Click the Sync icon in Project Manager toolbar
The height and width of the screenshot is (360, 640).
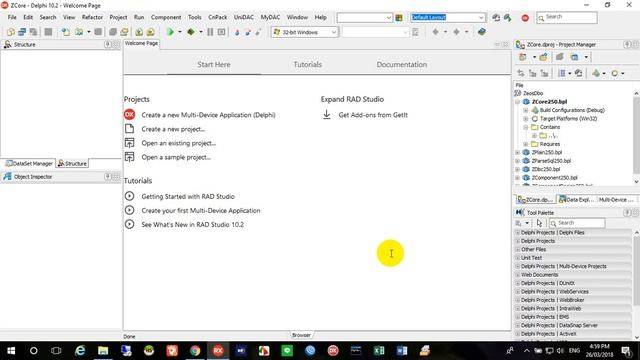click(x=521, y=73)
